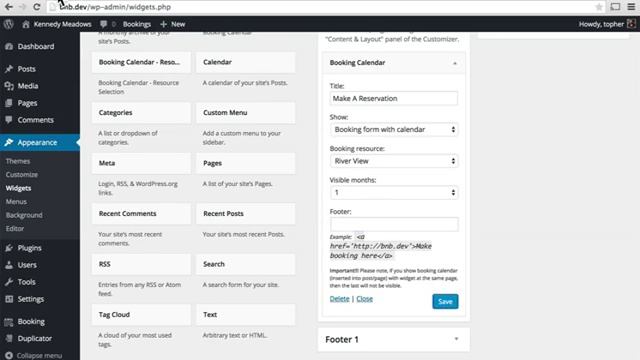The width and height of the screenshot is (640, 360).
Task: Expand the Meta available widget
Action: 141,163
